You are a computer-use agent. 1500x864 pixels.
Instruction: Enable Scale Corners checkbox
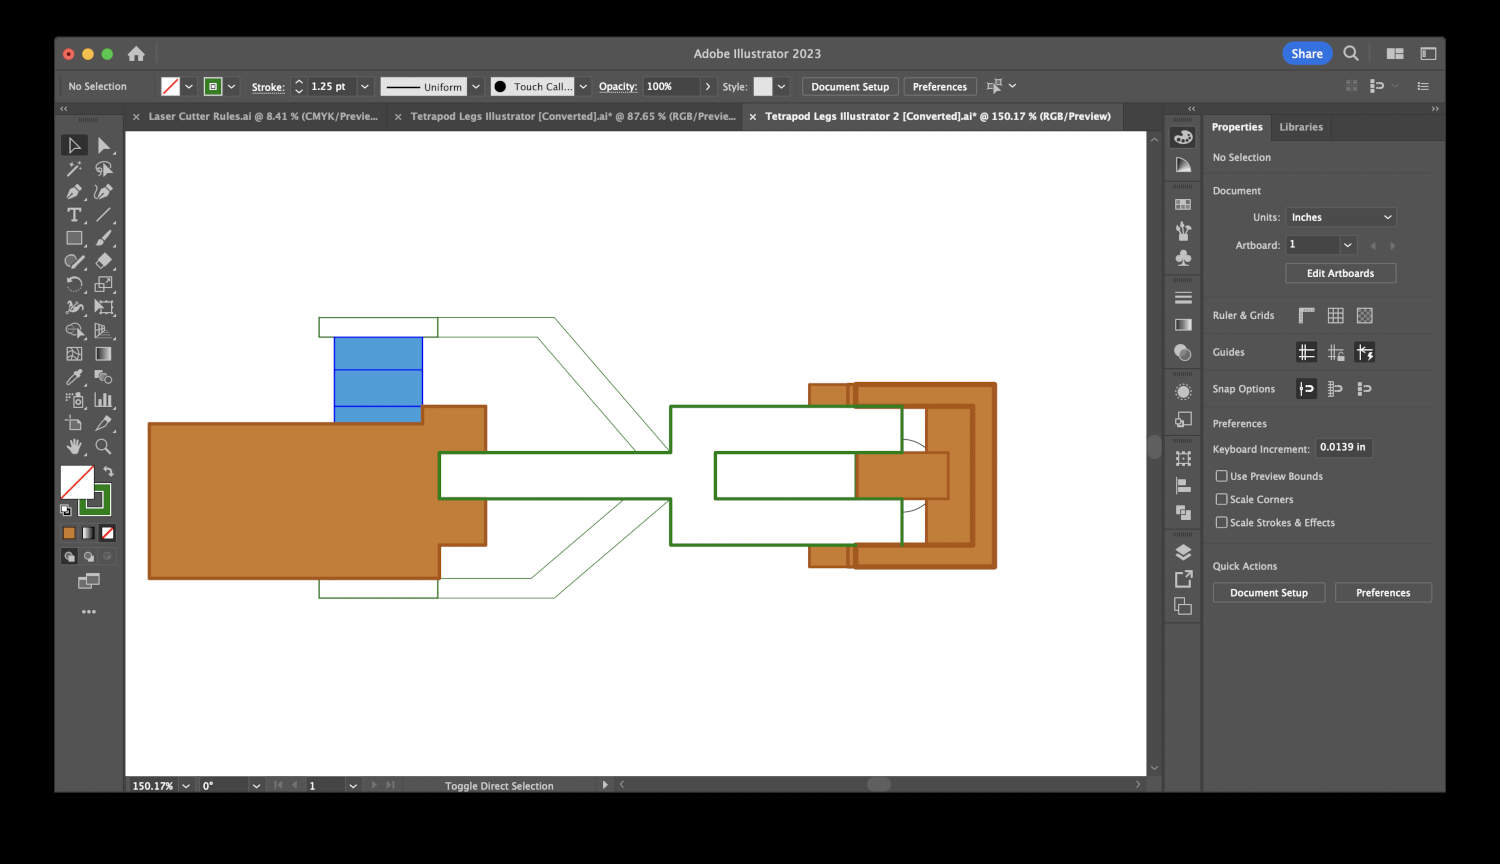(x=1221, y=499)
